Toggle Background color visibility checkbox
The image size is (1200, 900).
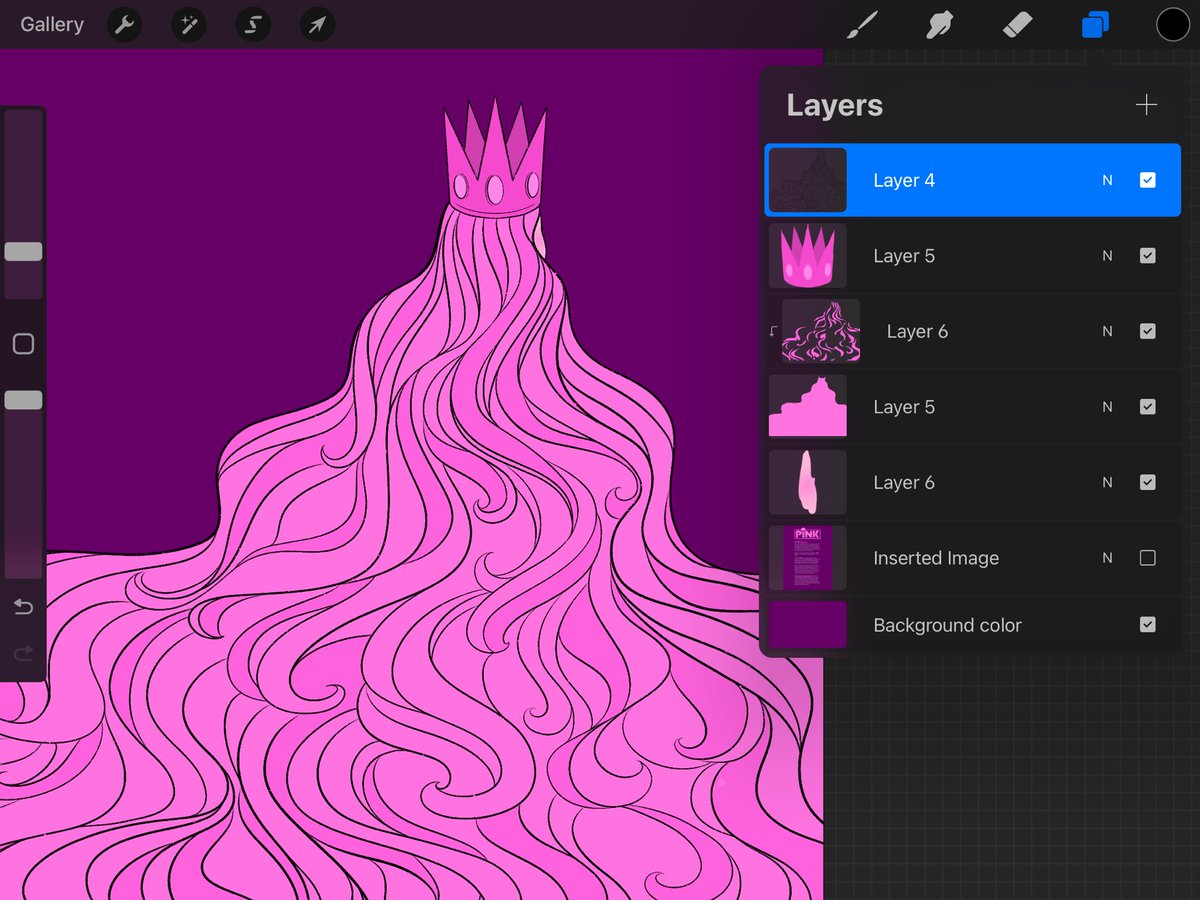pos(1148,625)
